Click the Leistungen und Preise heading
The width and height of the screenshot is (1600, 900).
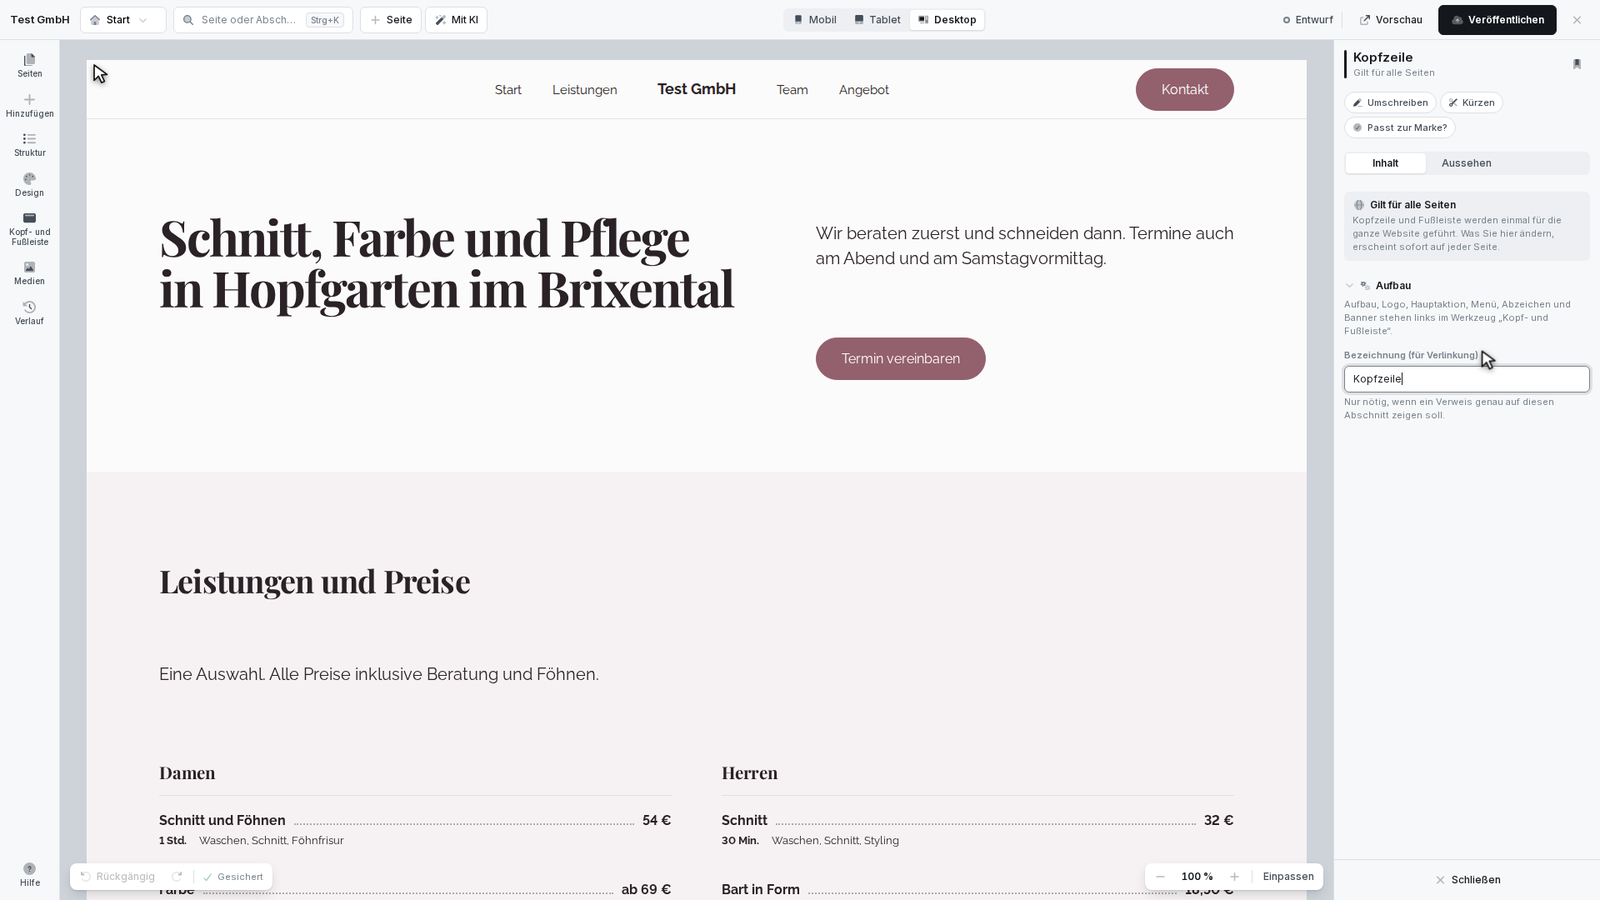point(314,582)
